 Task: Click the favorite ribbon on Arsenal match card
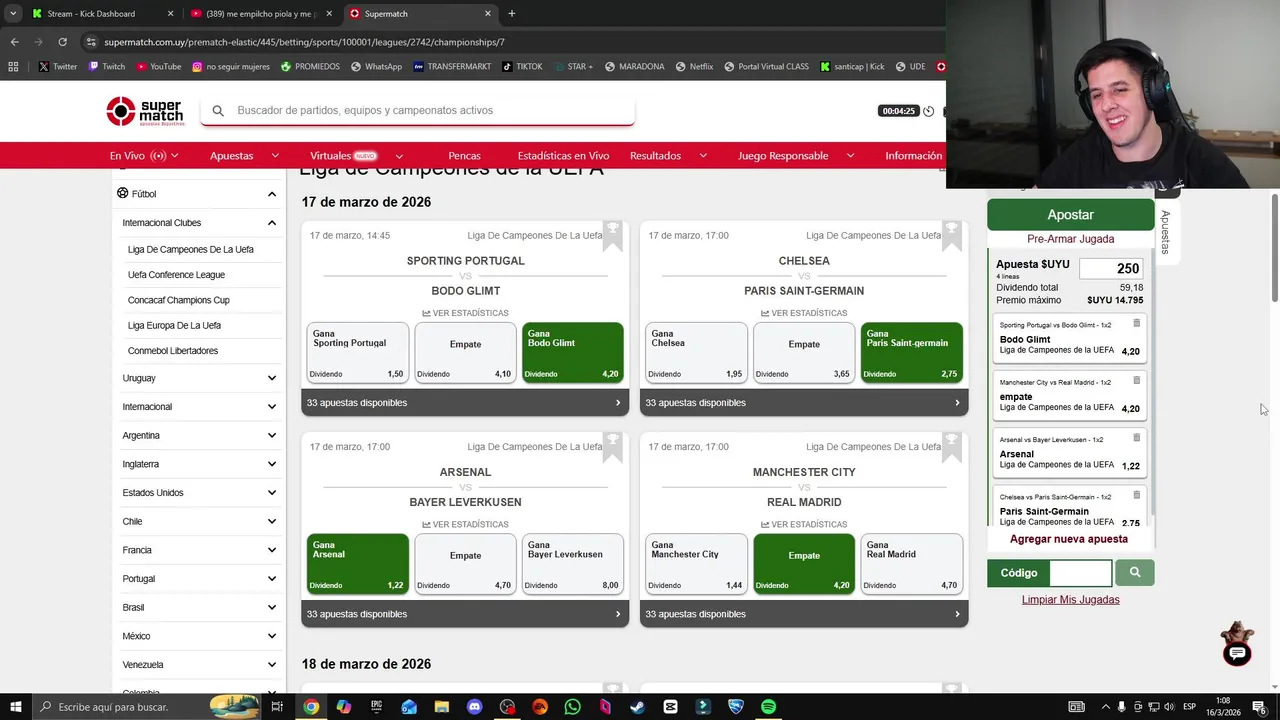pyautogui.click(x=613, y=447)
